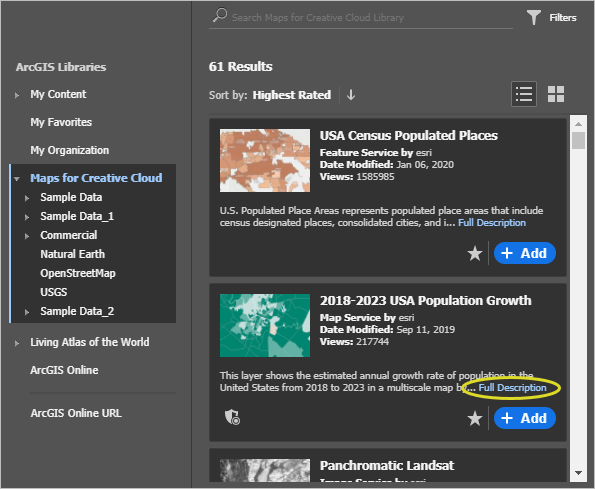Open Full Description for Population Growth layer

pos(512,388)
